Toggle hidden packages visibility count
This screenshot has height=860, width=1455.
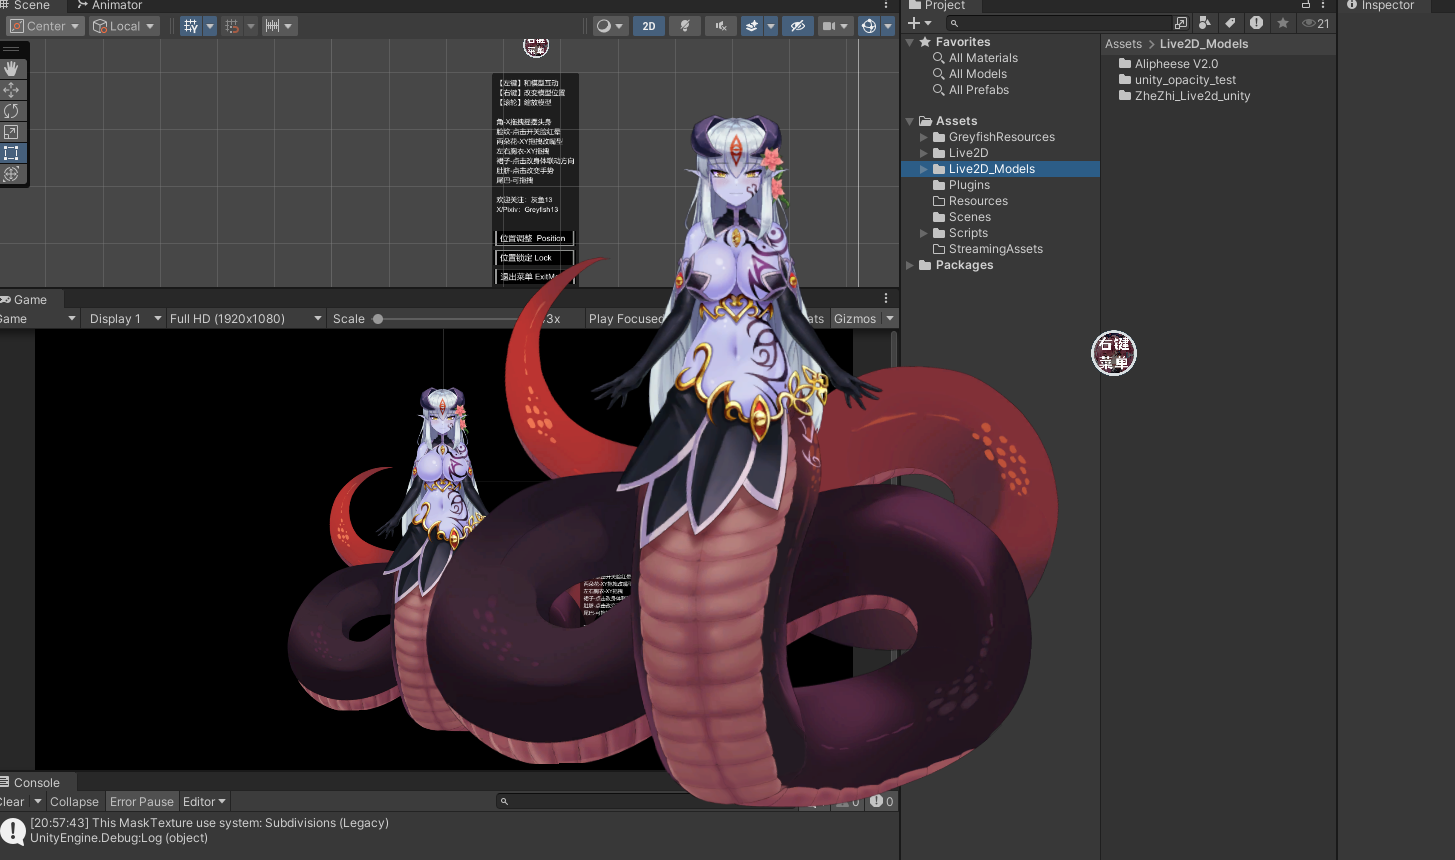(x=1316, y=23)
